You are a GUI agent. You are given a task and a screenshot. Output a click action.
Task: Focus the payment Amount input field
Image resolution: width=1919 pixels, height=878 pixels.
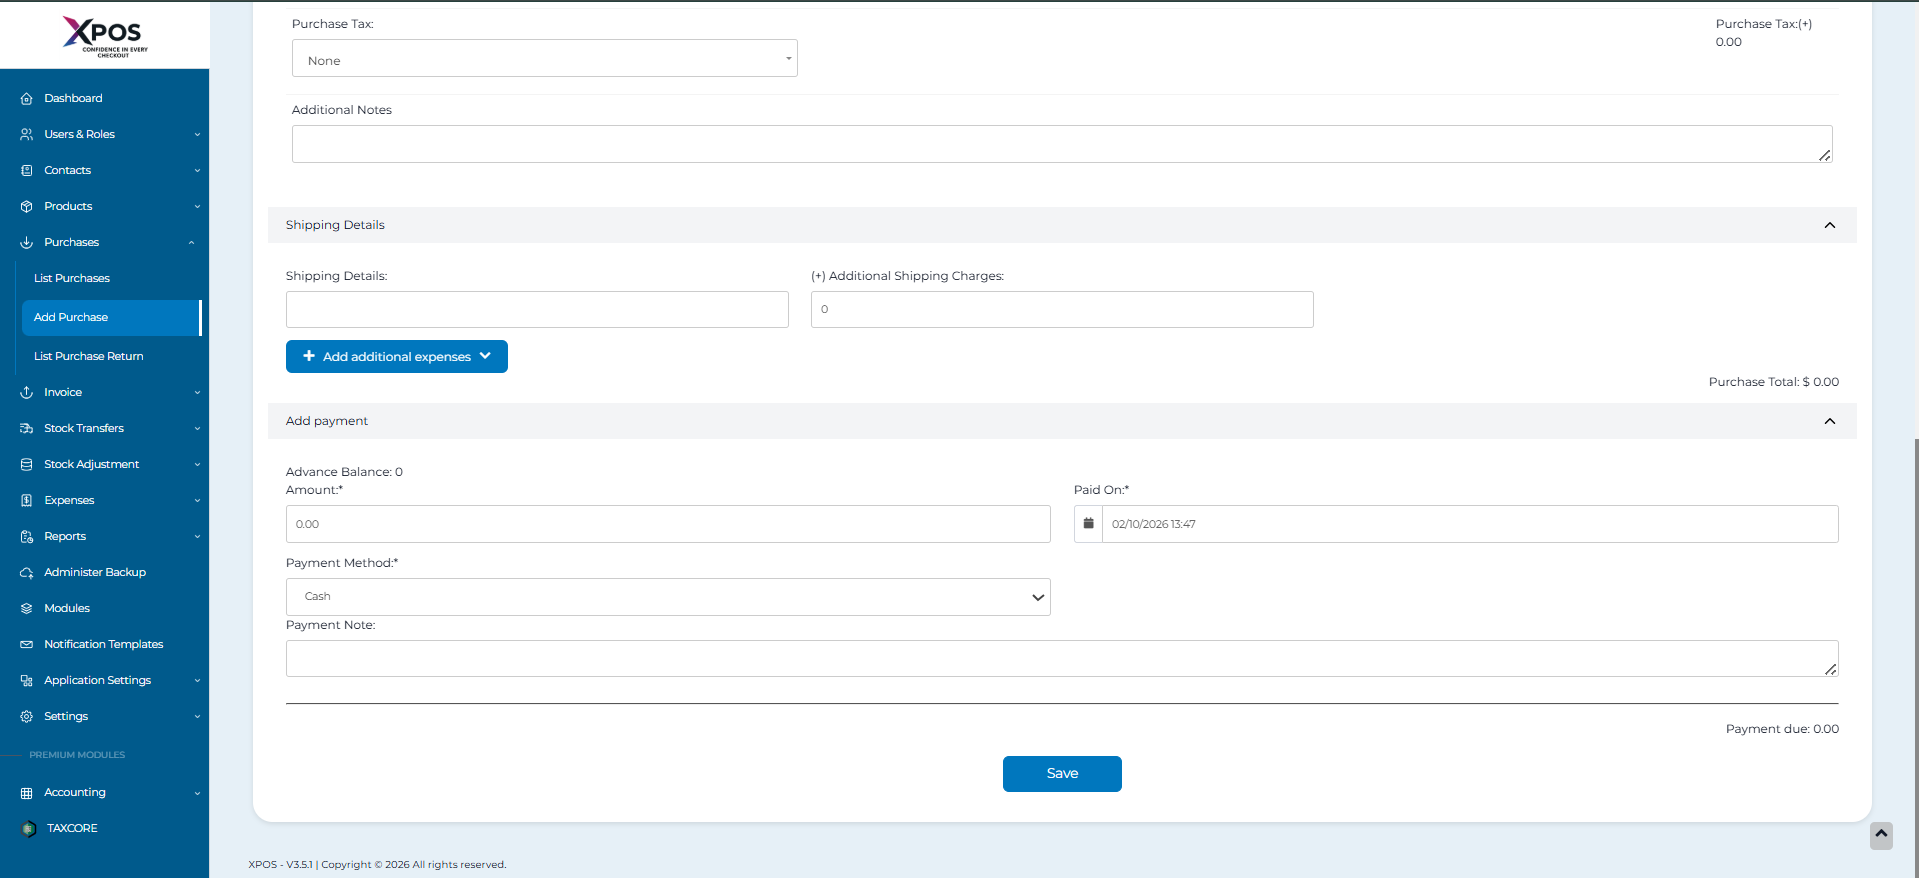point(667,524)
